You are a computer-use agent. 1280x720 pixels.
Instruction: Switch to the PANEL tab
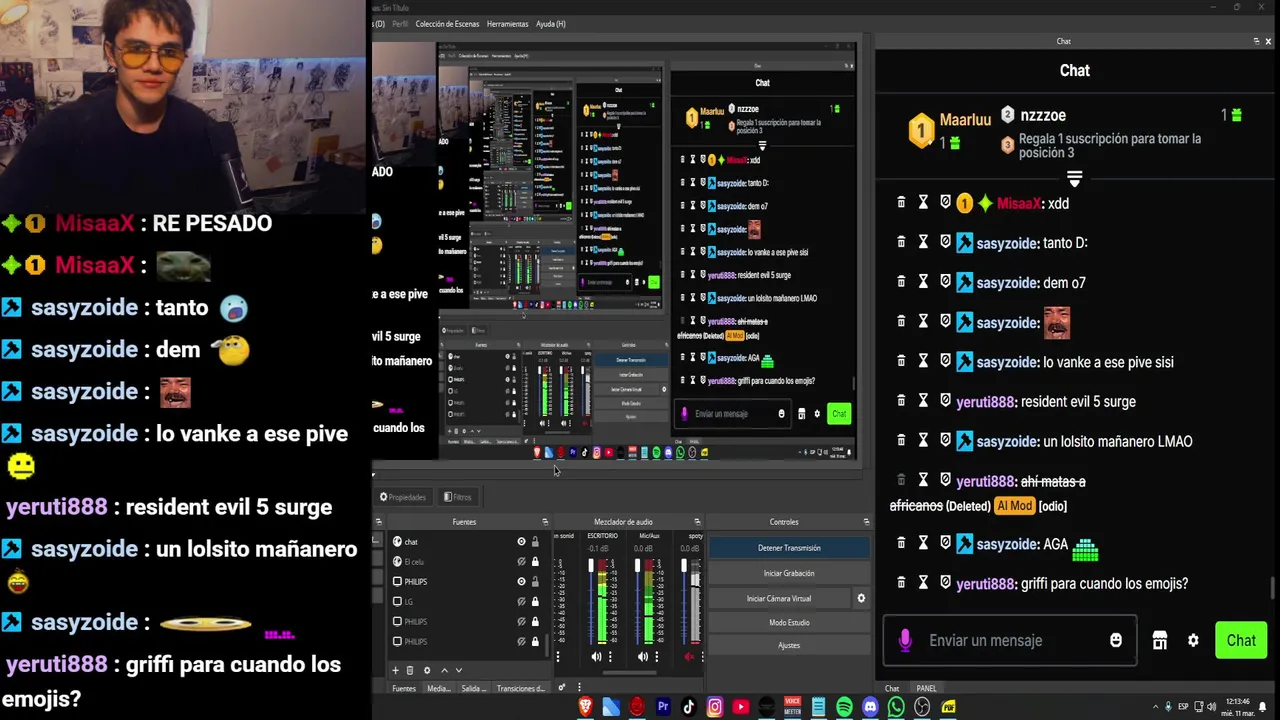pos(926,688)
